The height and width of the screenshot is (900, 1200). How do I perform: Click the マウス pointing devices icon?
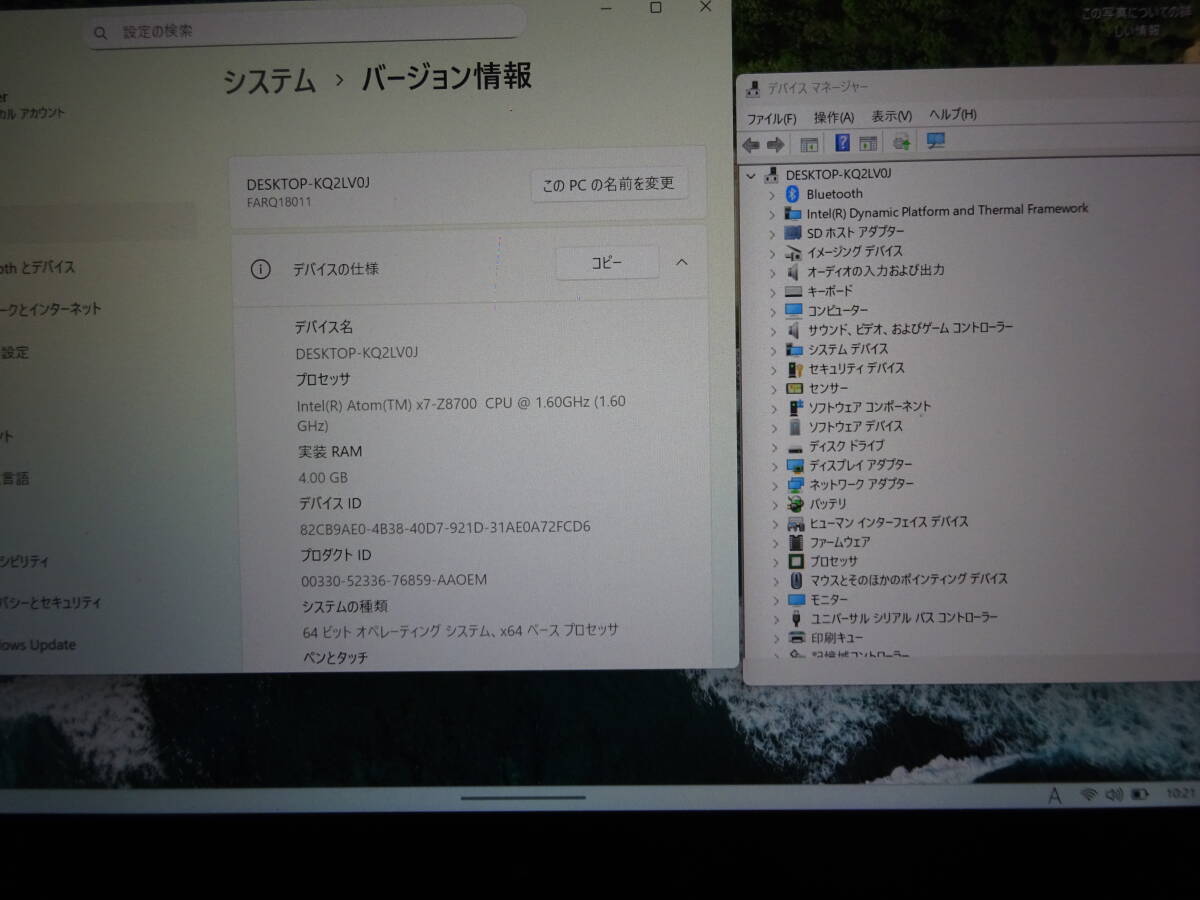pos(796,580)
